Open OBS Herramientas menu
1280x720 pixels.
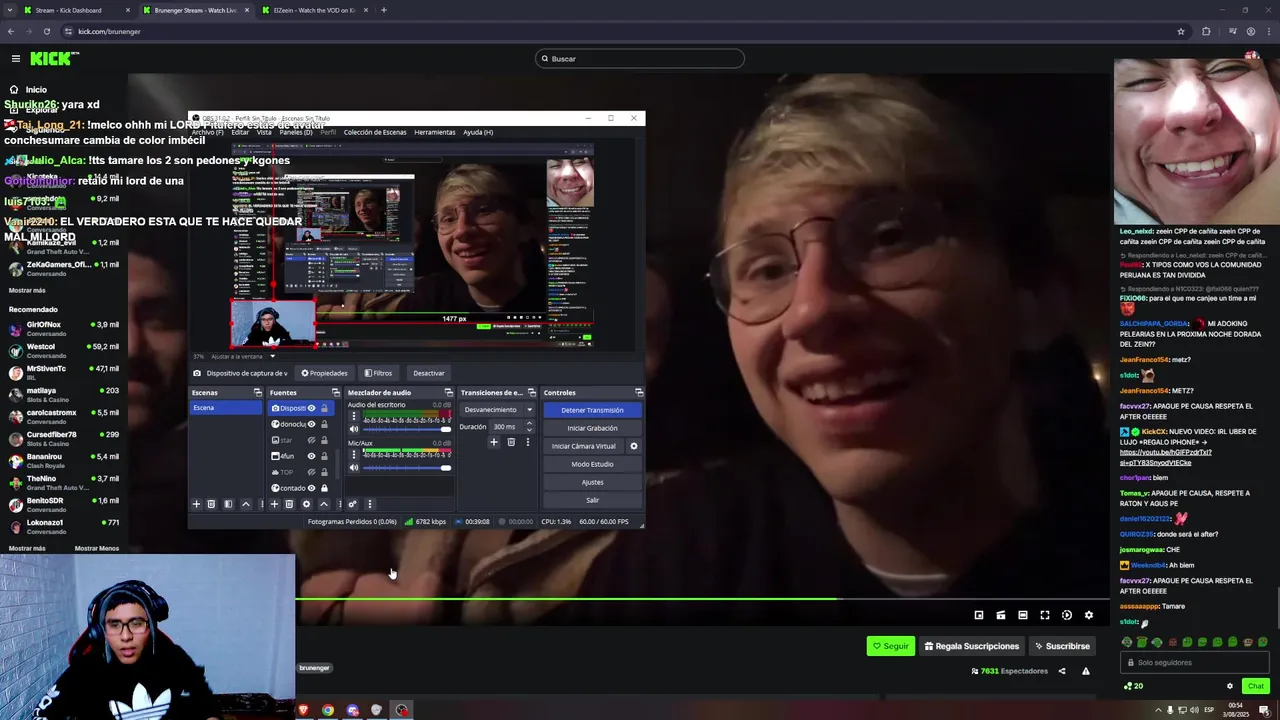435,132
